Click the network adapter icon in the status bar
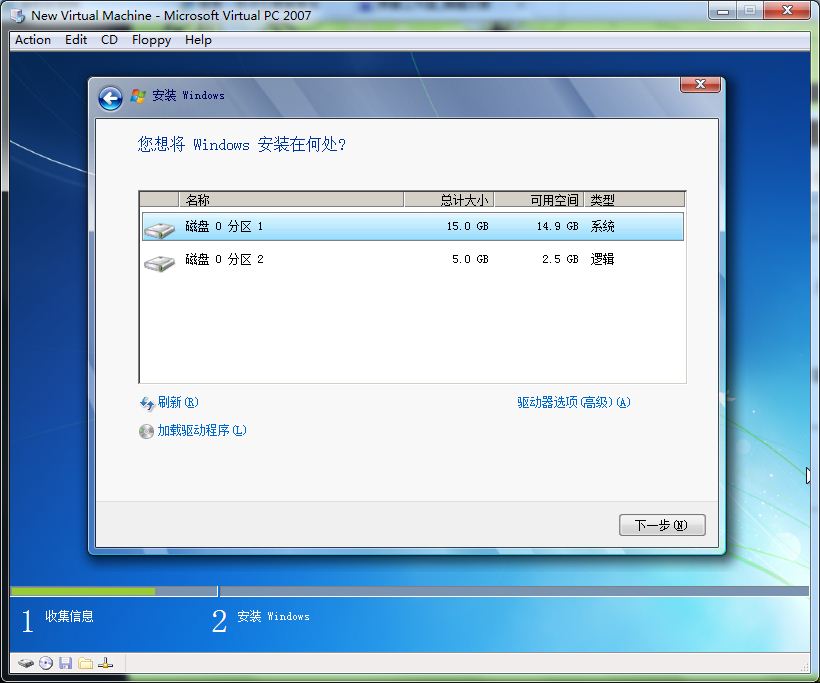Screen dimensions: 820x683 [x=105, y=662]
